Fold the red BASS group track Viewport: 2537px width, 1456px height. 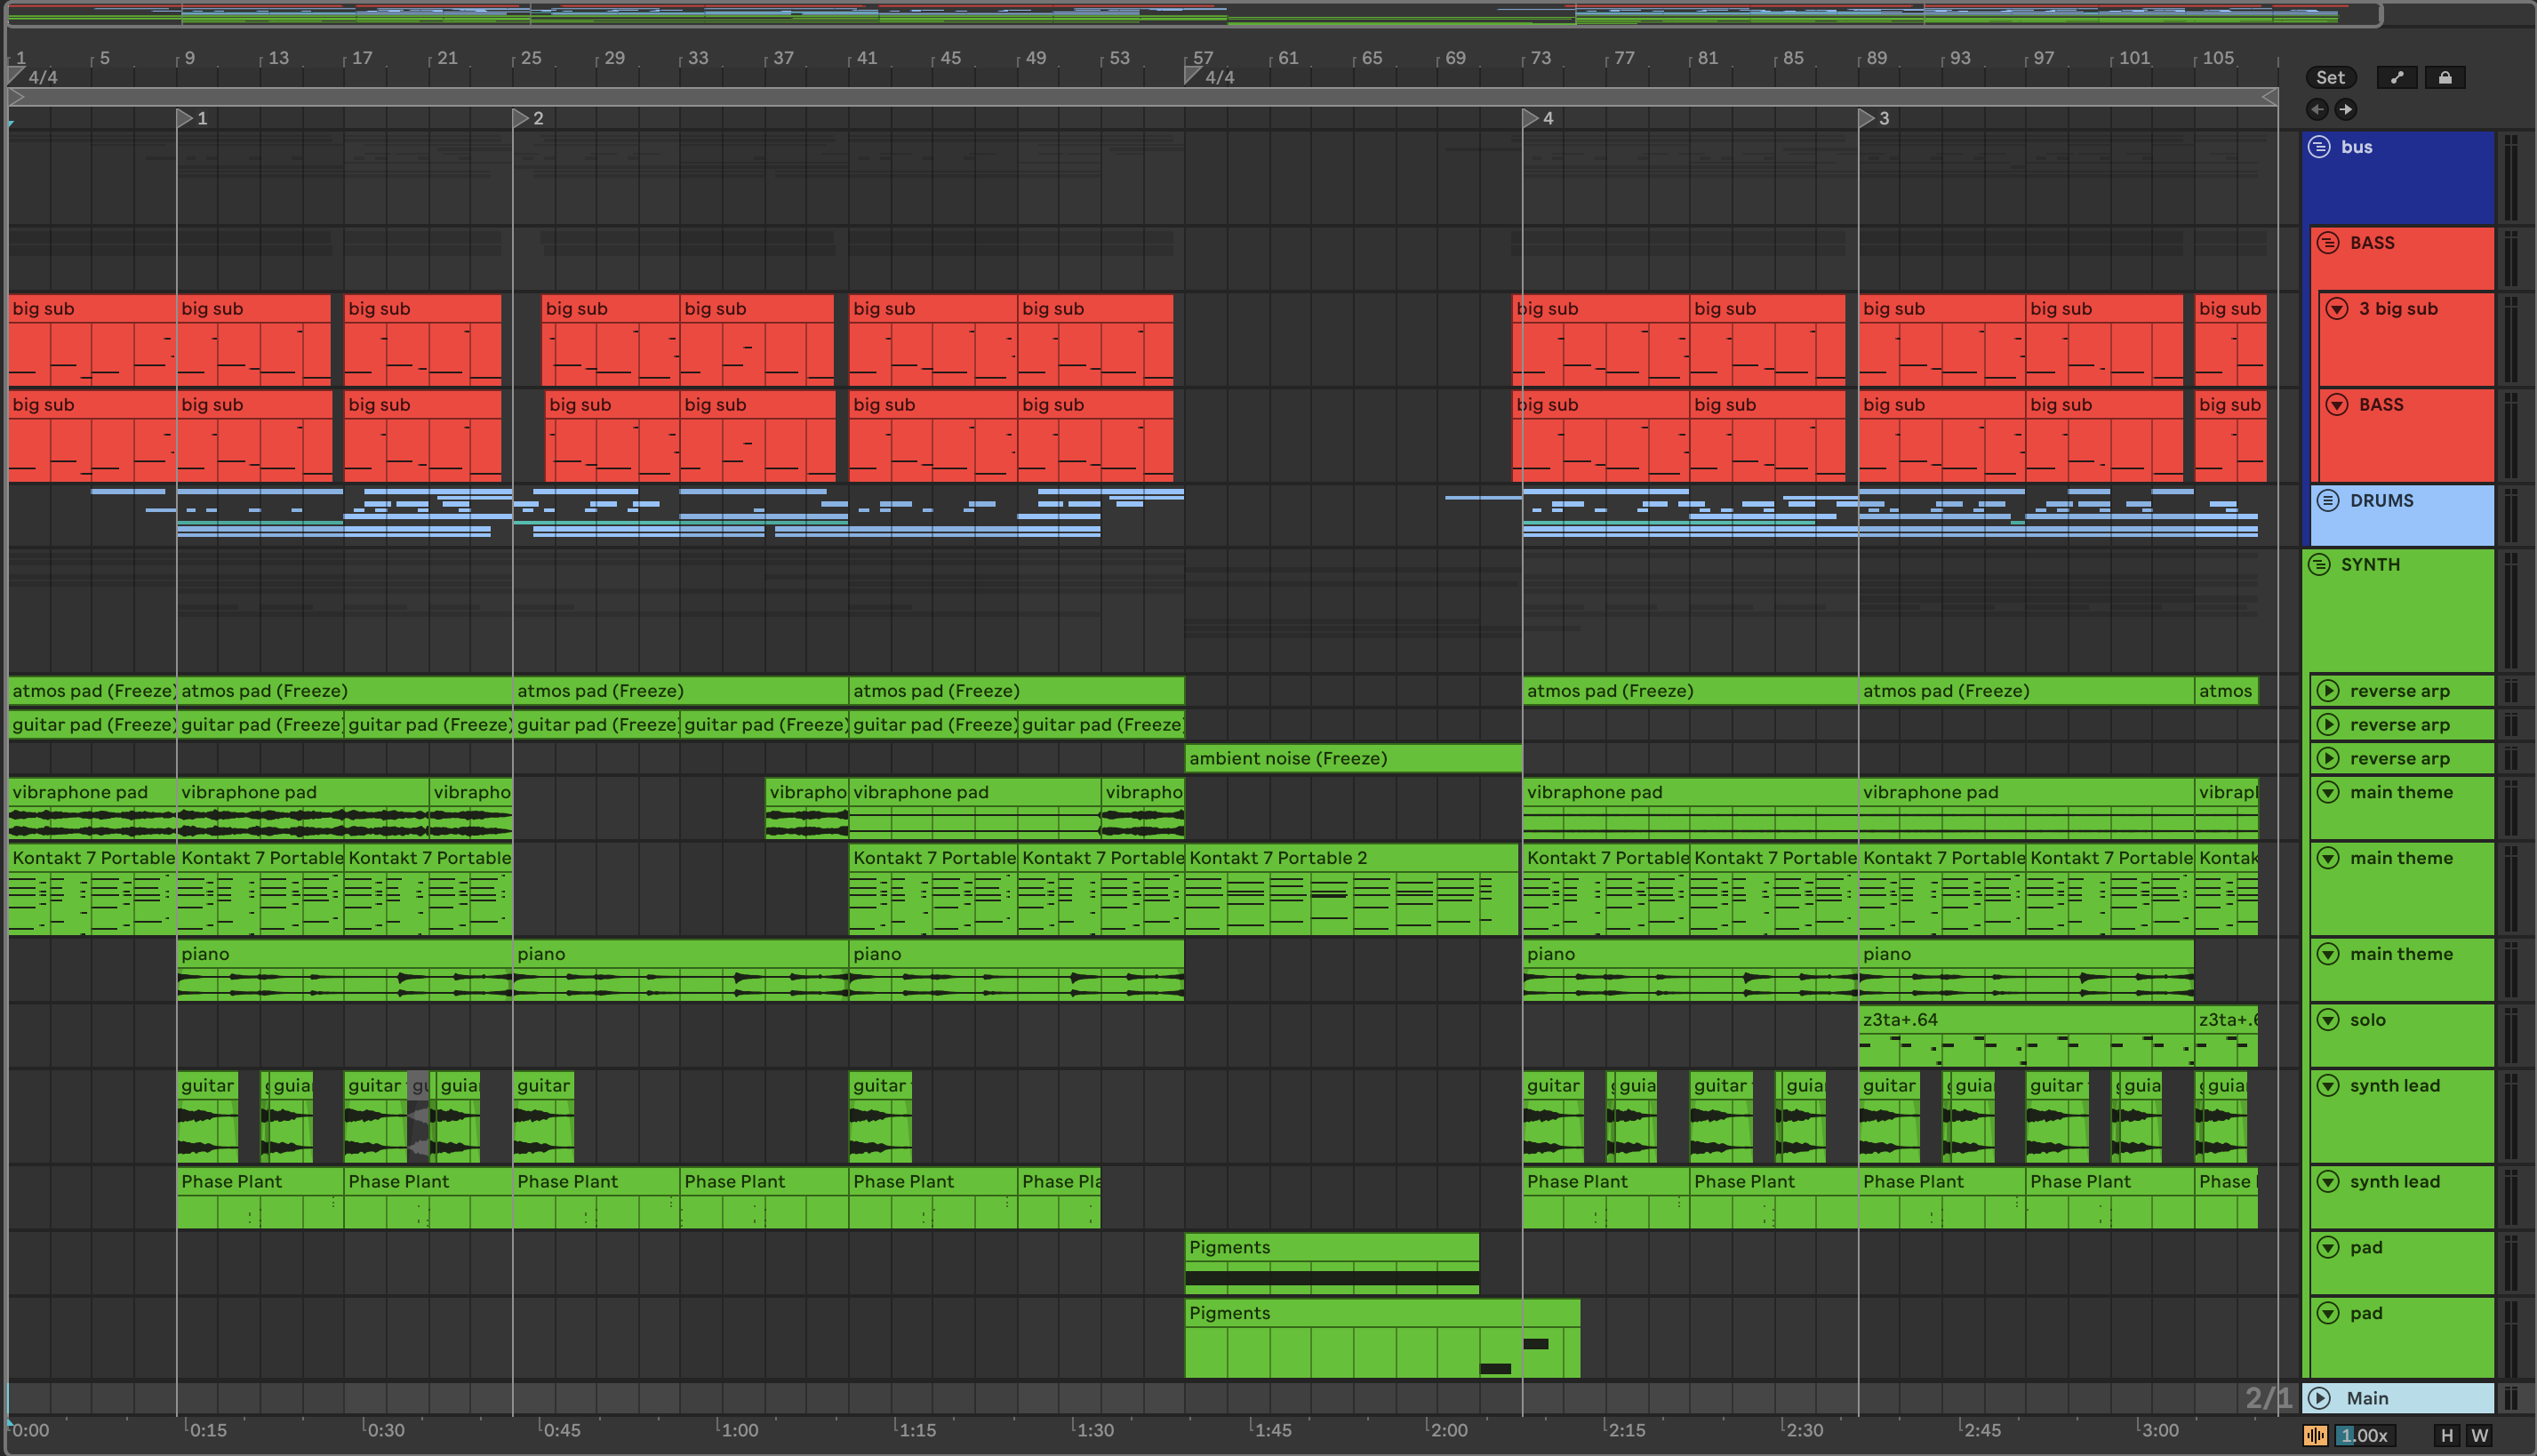(2328, 243)
